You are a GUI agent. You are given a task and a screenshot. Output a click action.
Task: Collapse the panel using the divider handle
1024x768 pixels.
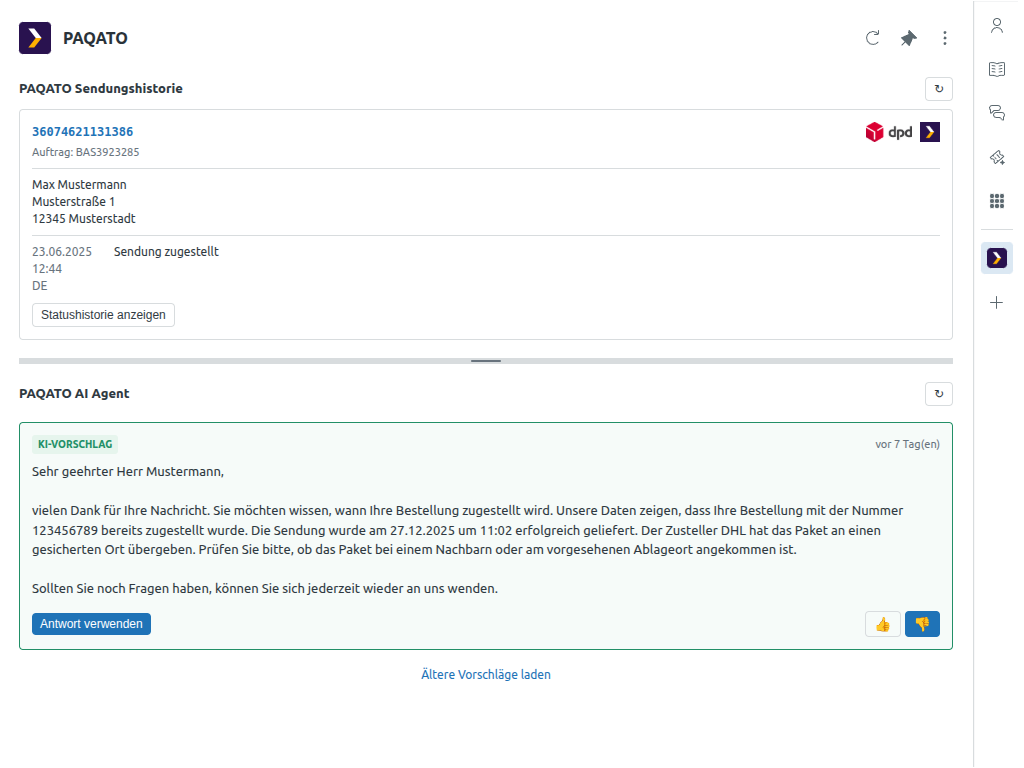tap(486, 360)
